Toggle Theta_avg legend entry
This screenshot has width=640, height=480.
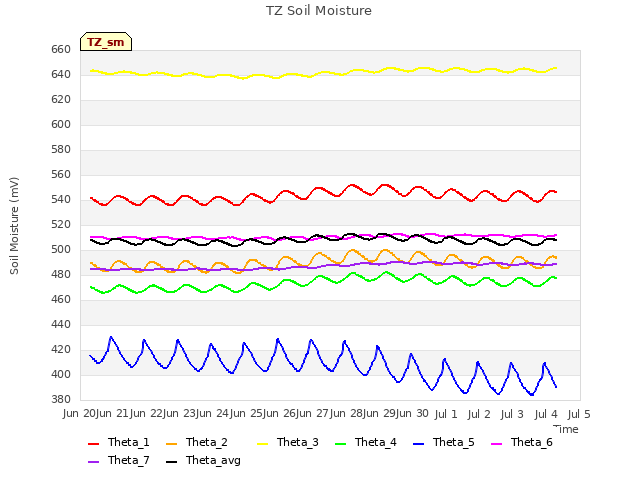point(203,460)
